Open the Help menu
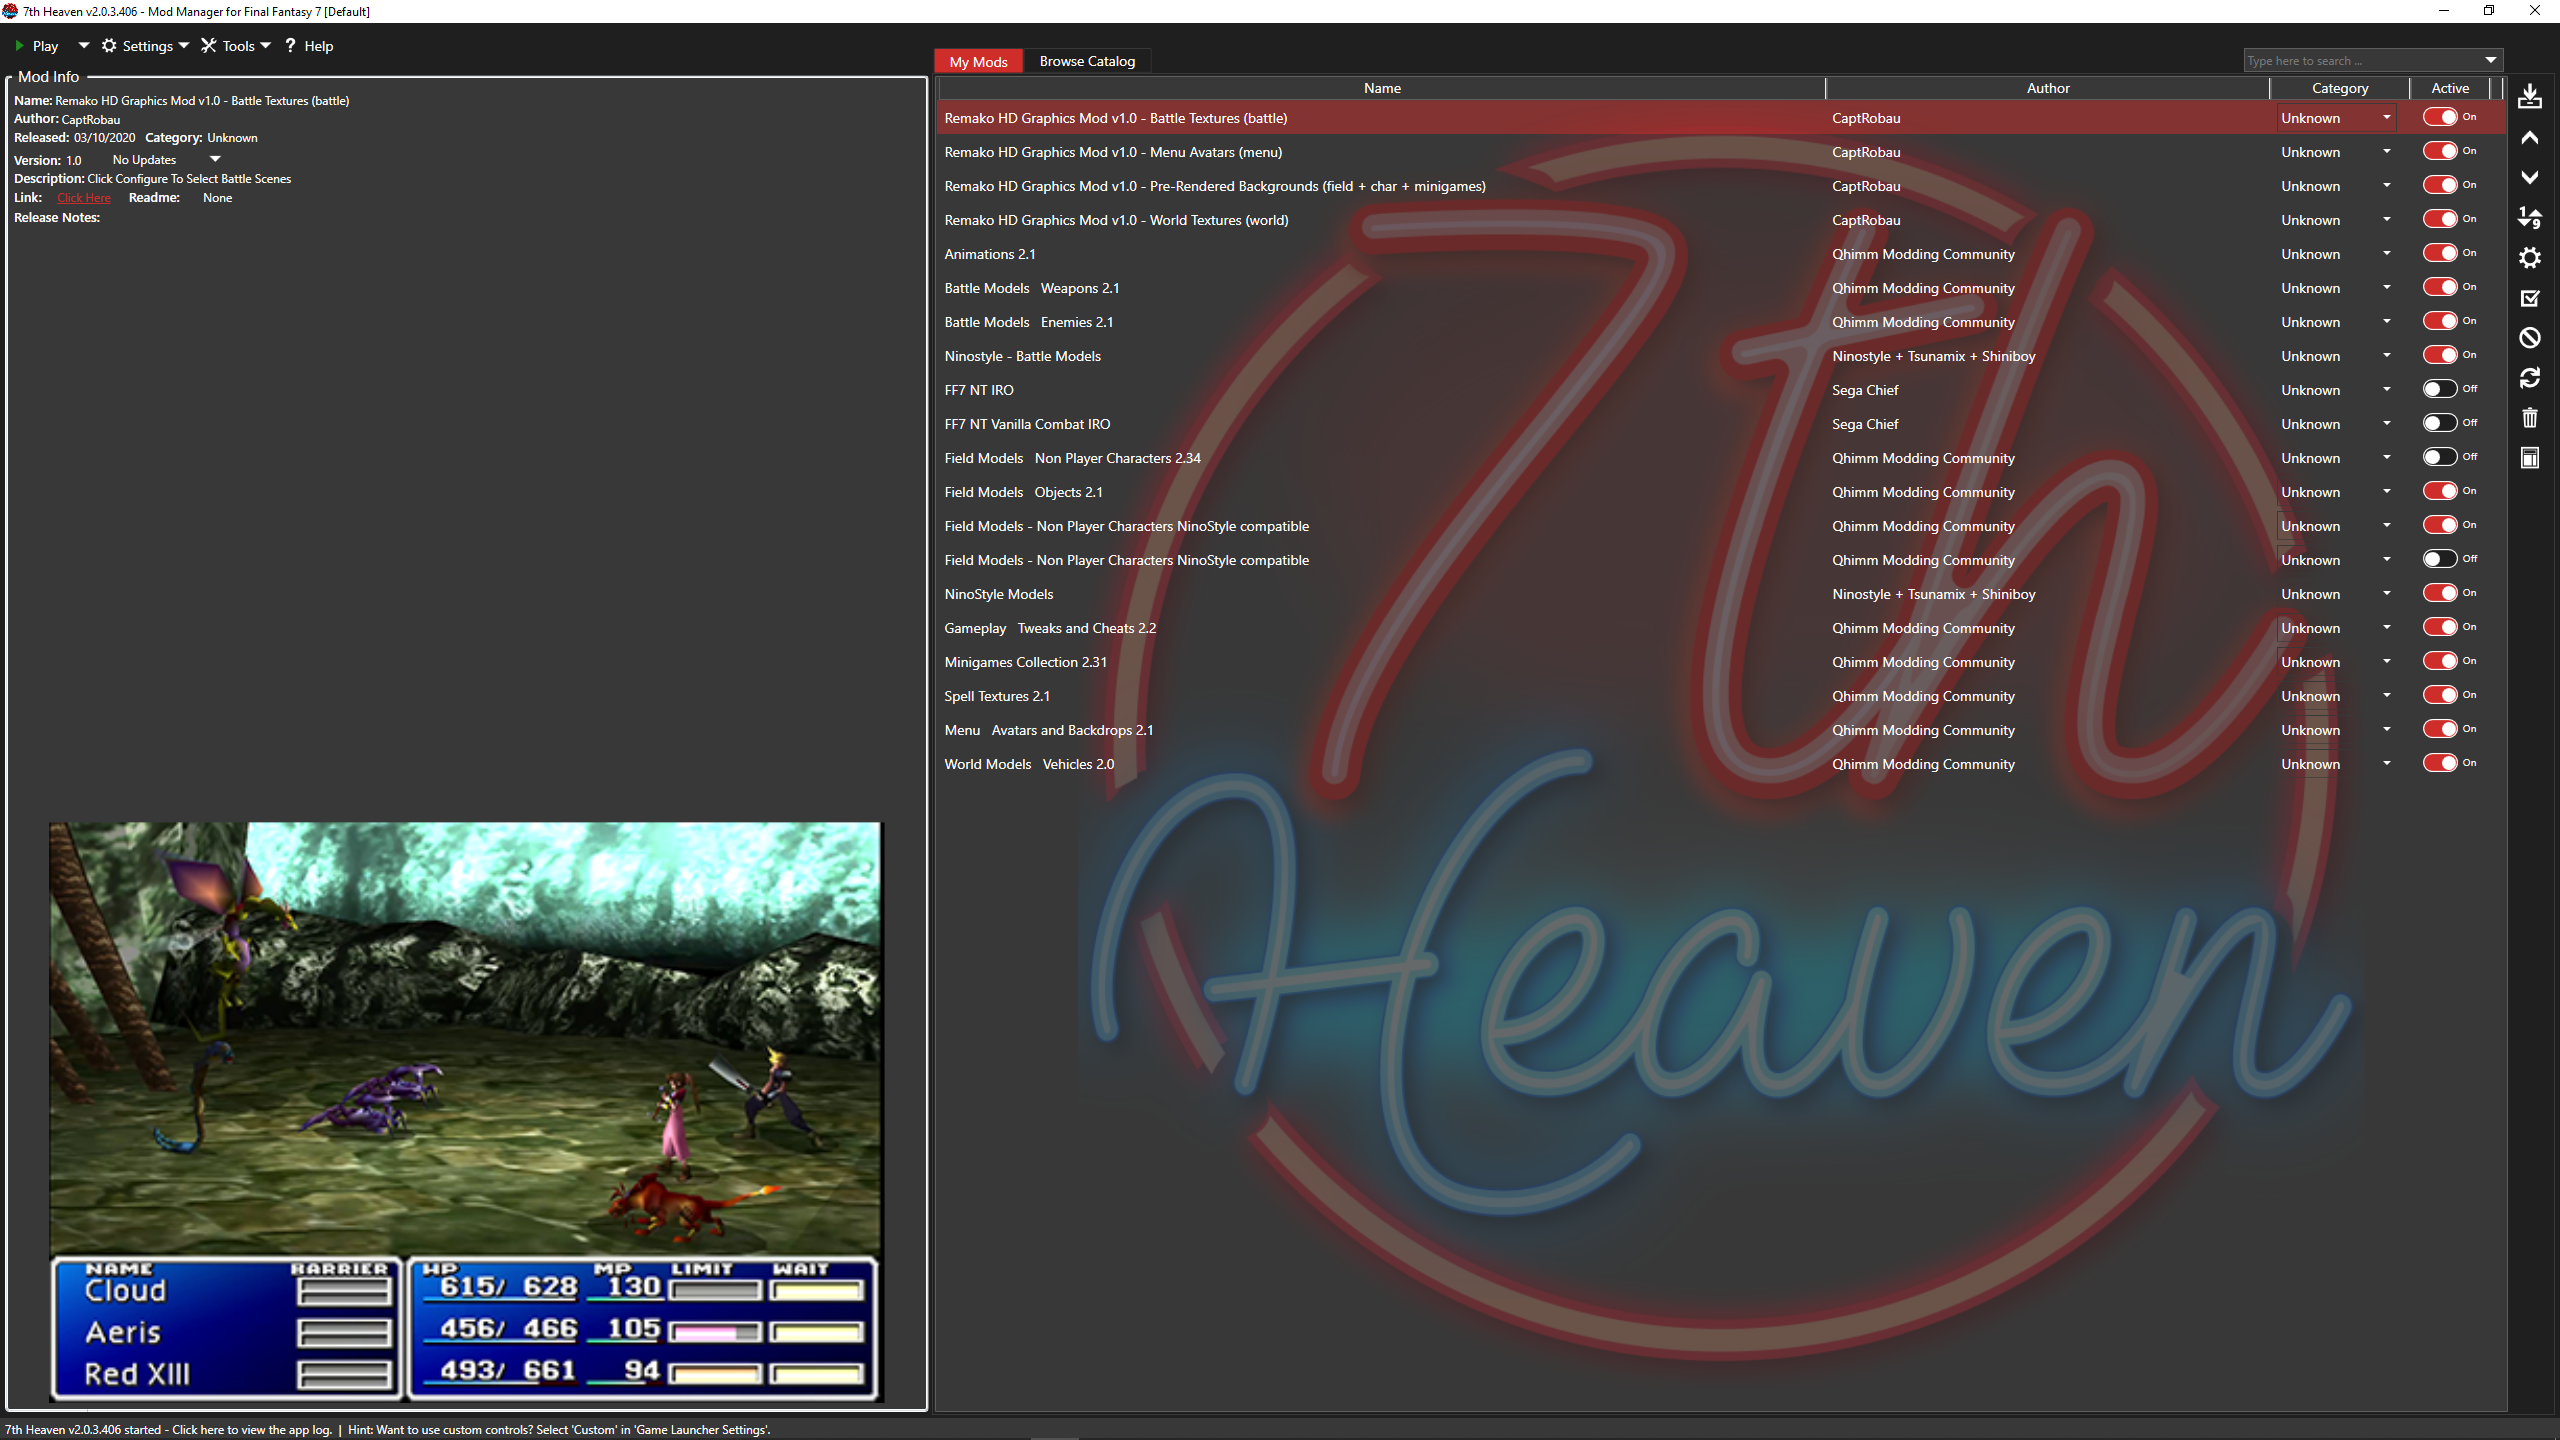This screenshot has height=1440, width=2560. click(x=309, y=46)
